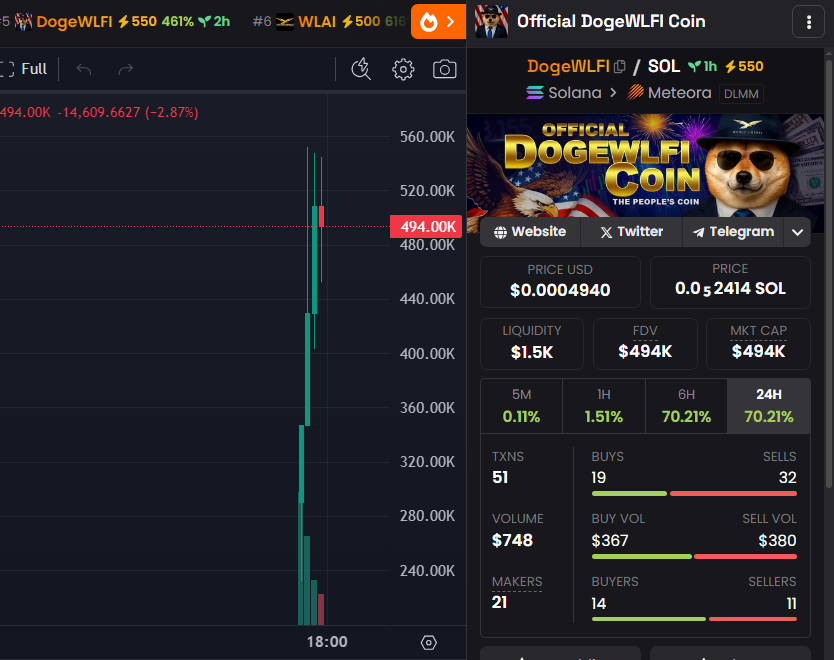Take a chart snapshot with camera icon
This screenshot has height=660, width=834.
[x=445, y=69]
